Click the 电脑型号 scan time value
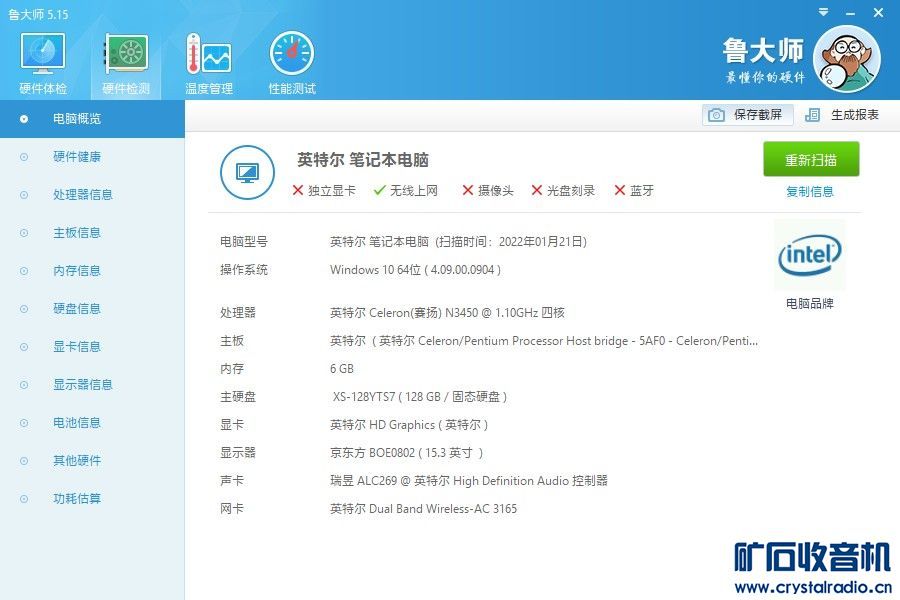Viewport: 900px width, 600px height. (x=458, y=242)
